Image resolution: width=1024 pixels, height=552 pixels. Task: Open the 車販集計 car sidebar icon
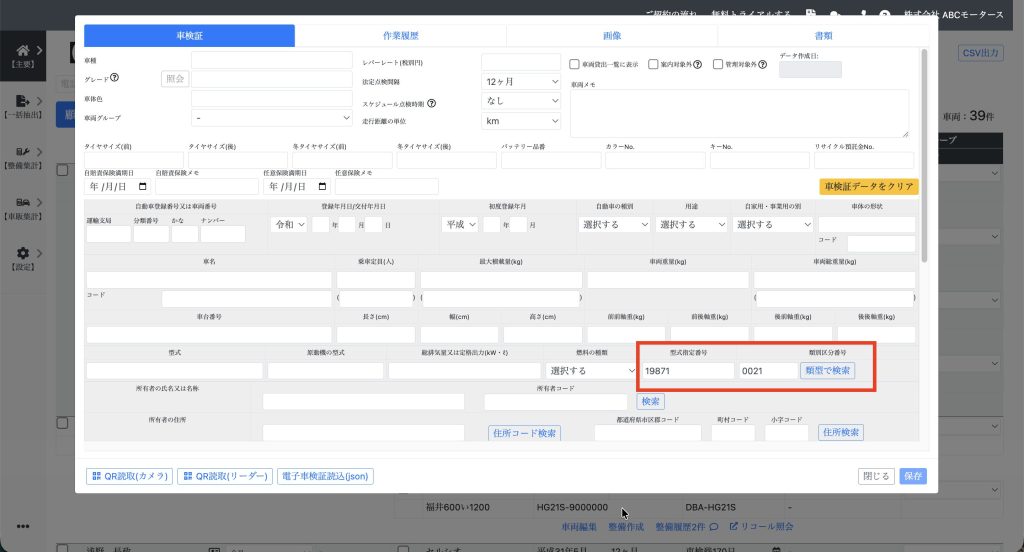click(x=23, y=202)
